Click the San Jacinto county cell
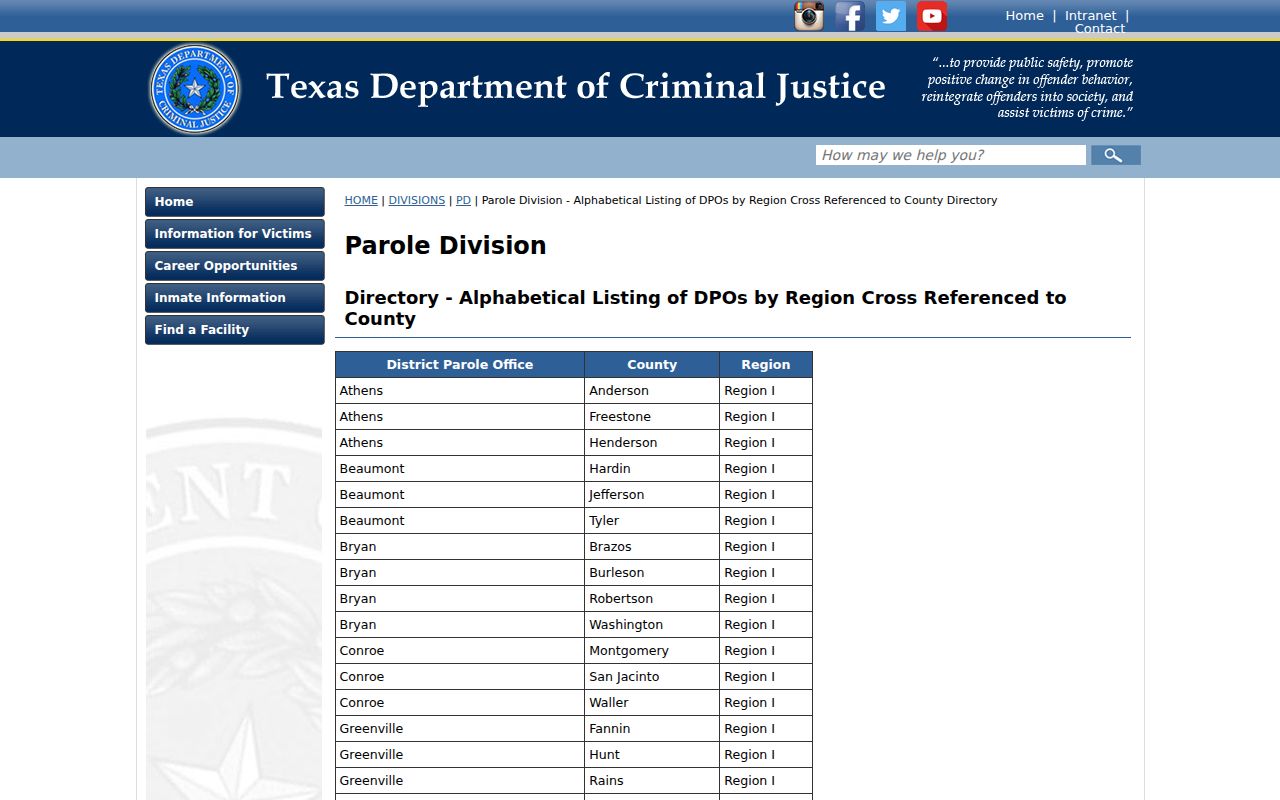Image resolution: width=1280 pixels, height=800 pixels. (x=652, y=677)
